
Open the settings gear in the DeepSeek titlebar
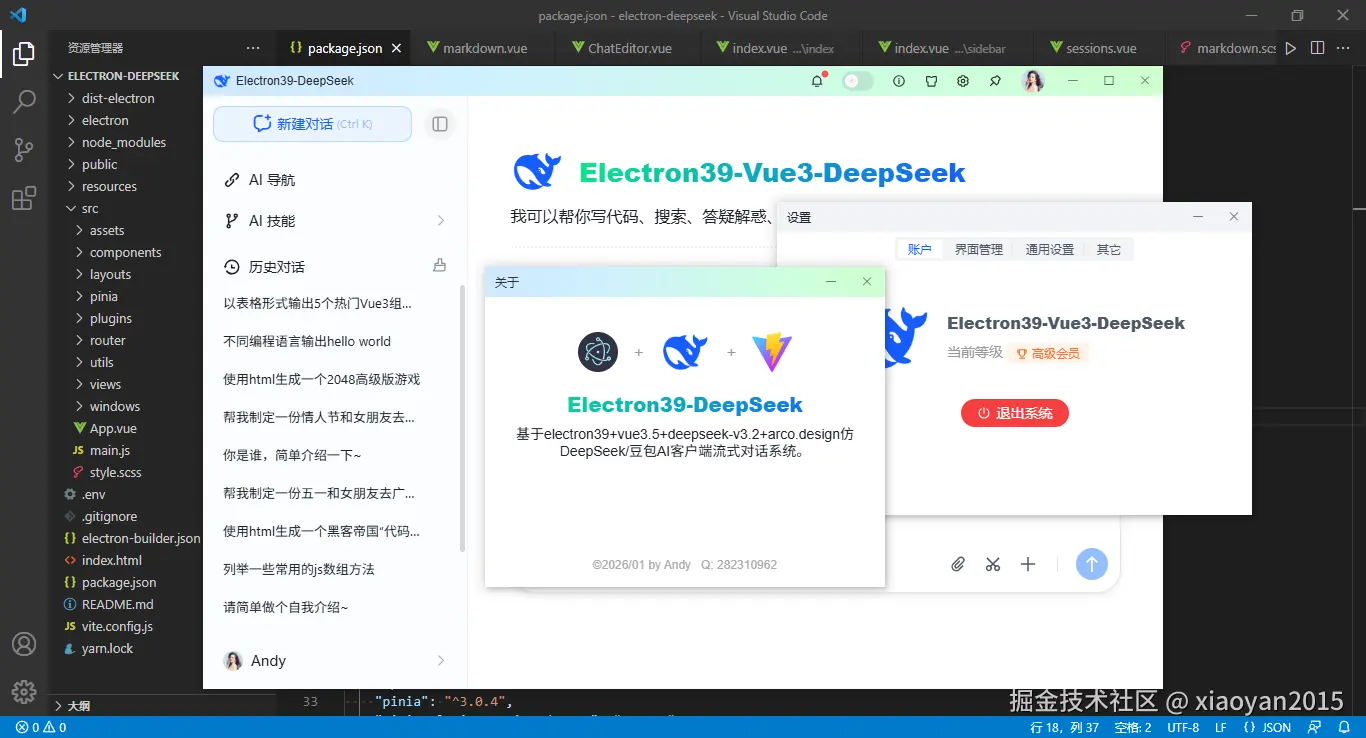pos(962,81)
